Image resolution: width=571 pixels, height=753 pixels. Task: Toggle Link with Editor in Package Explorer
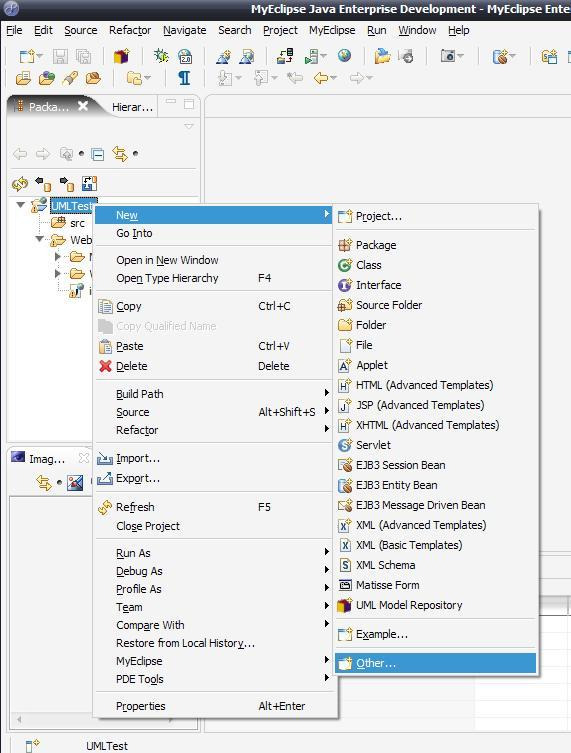120,154
